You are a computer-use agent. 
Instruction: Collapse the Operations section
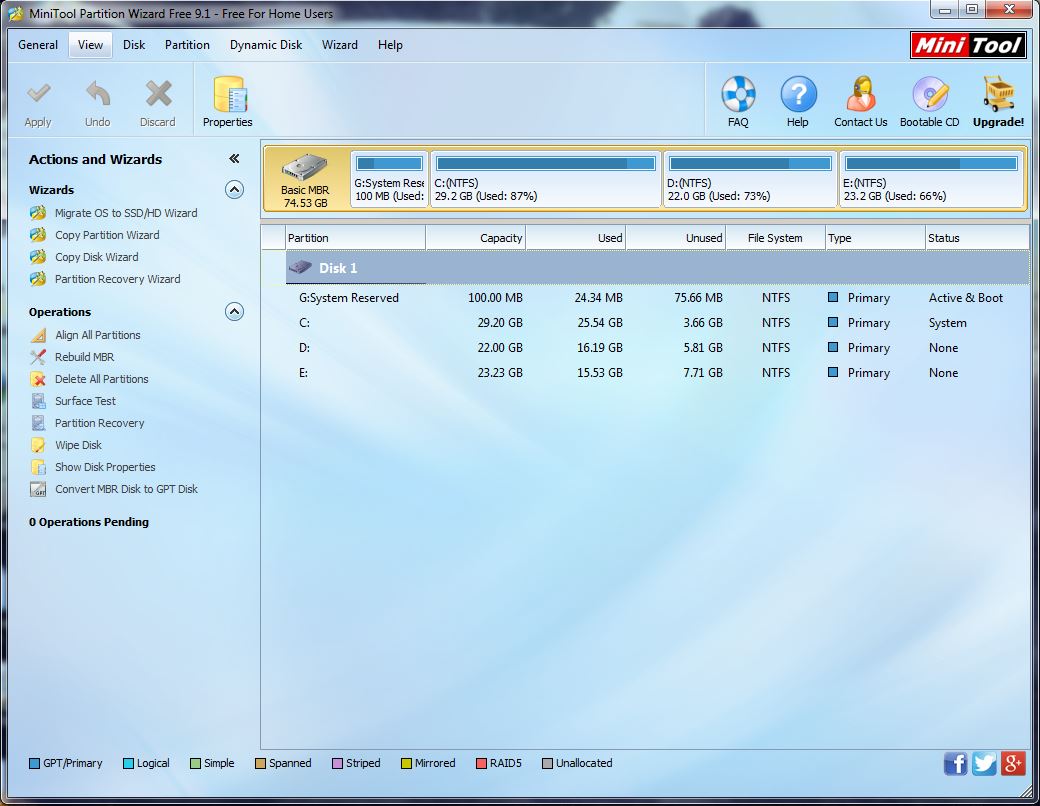tap(234, 312)
